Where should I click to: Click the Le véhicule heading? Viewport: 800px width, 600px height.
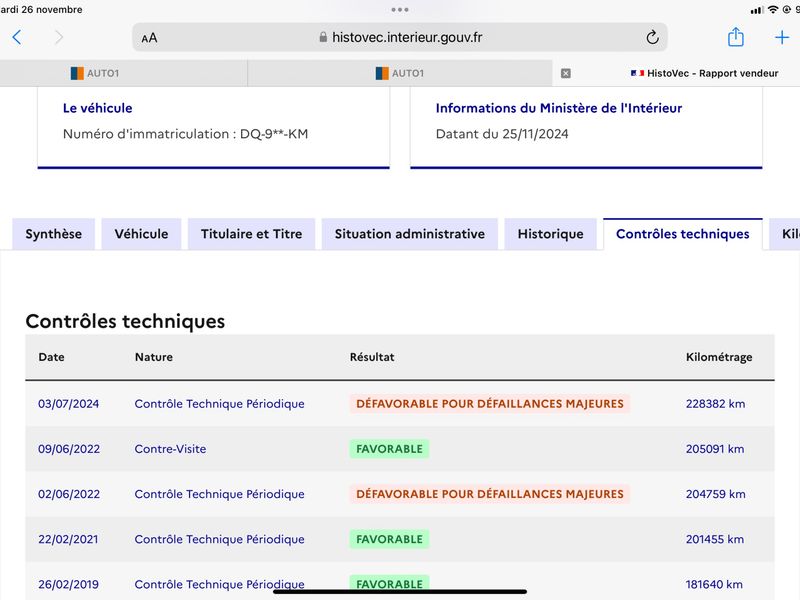tap(97, 108)
